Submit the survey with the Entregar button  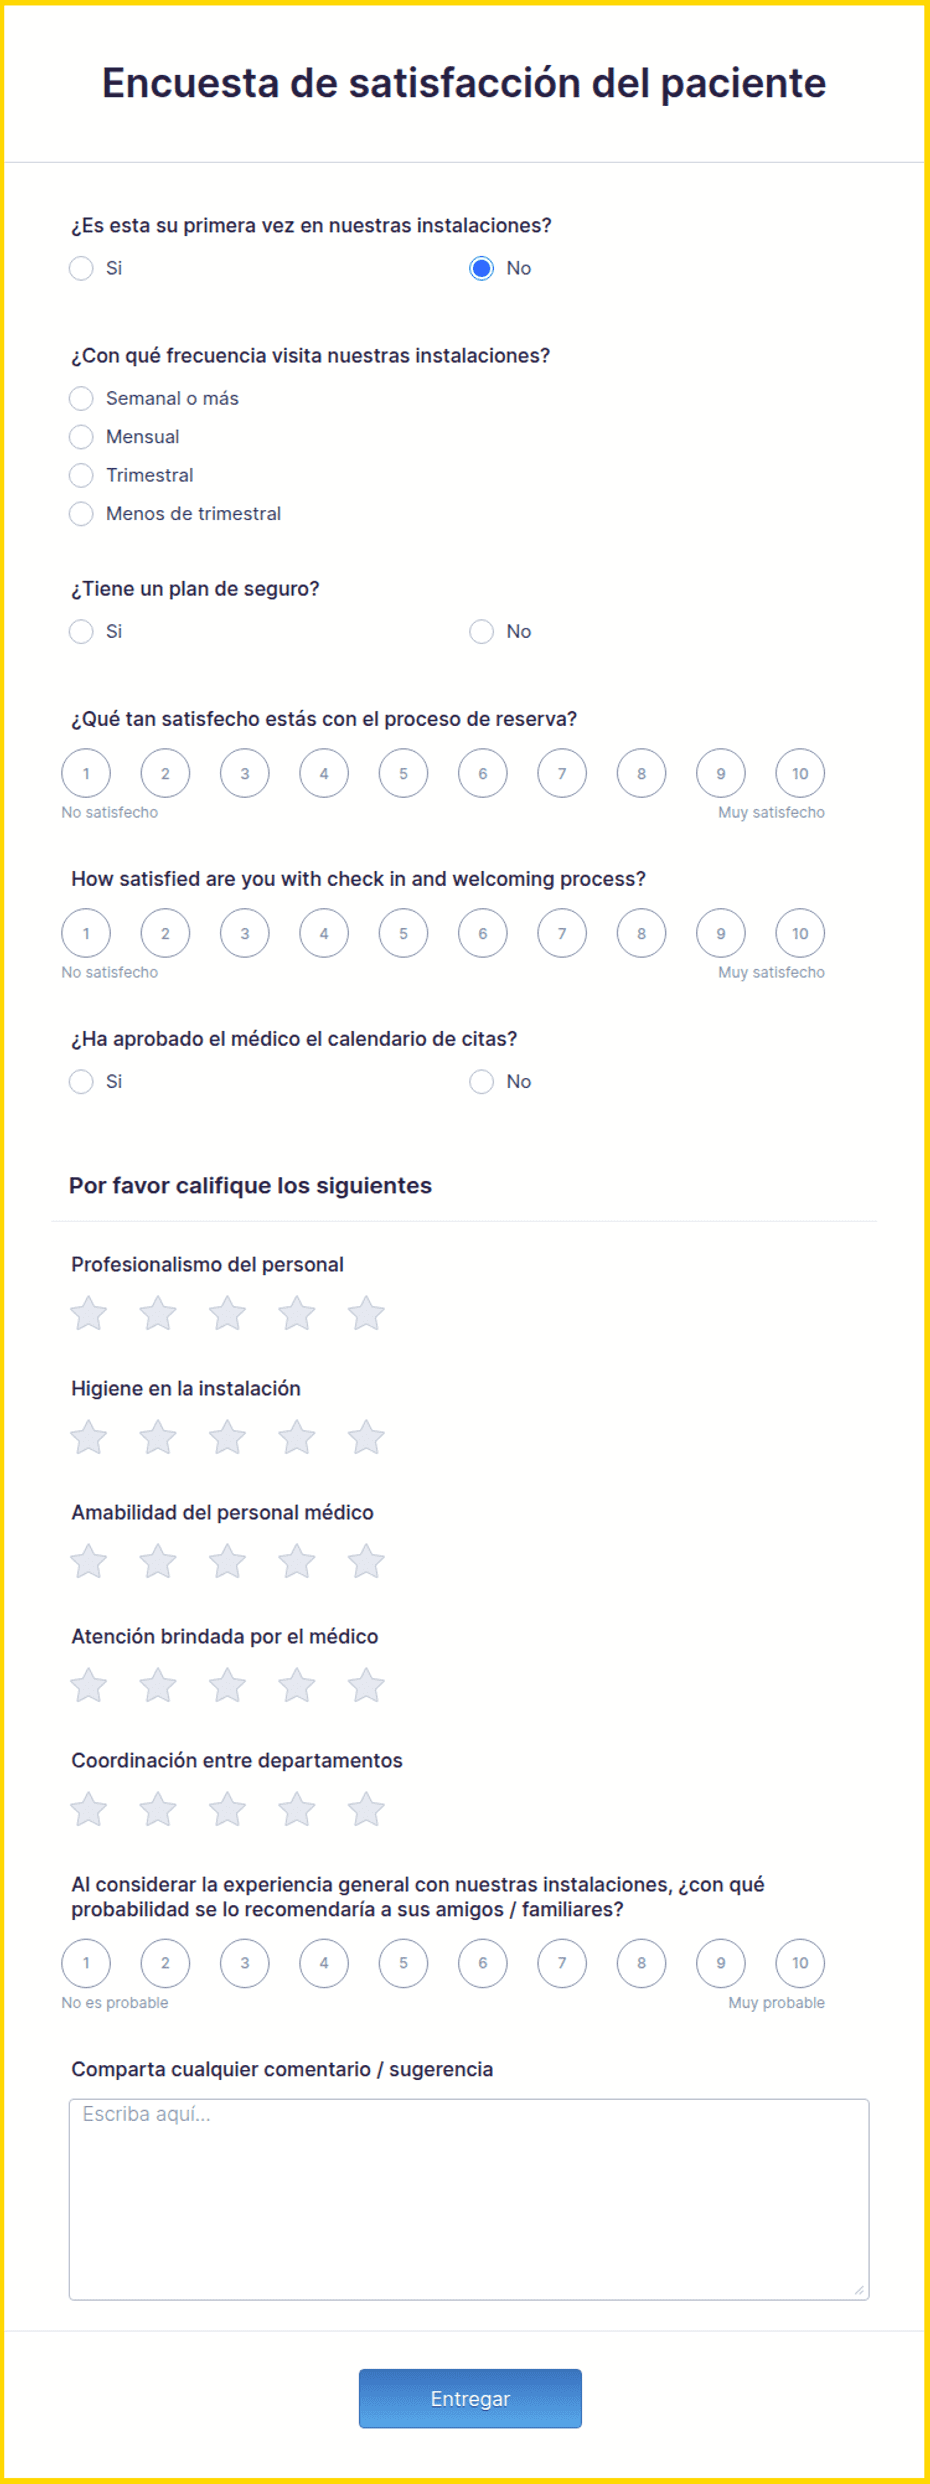(470, 2398)
